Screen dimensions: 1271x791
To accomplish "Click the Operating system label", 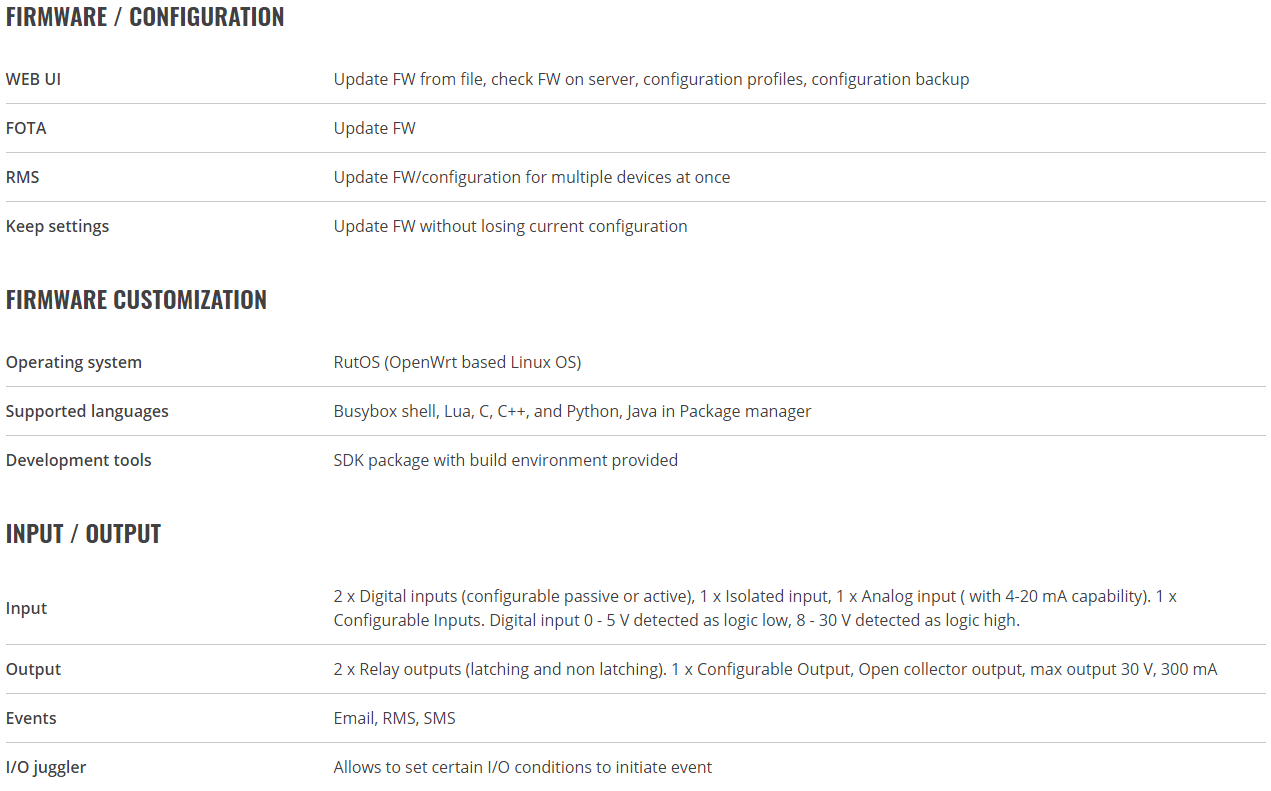I will point(74,362).
